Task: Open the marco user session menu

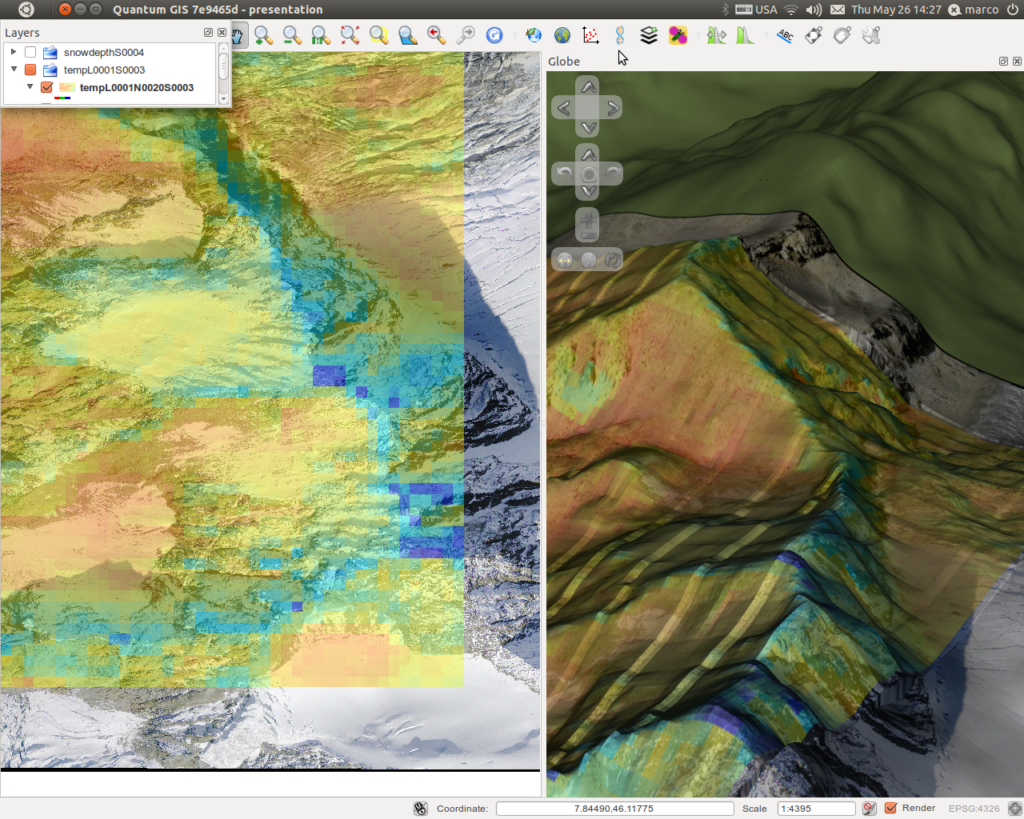Action: pyautogui.click(x=974, y=10)
